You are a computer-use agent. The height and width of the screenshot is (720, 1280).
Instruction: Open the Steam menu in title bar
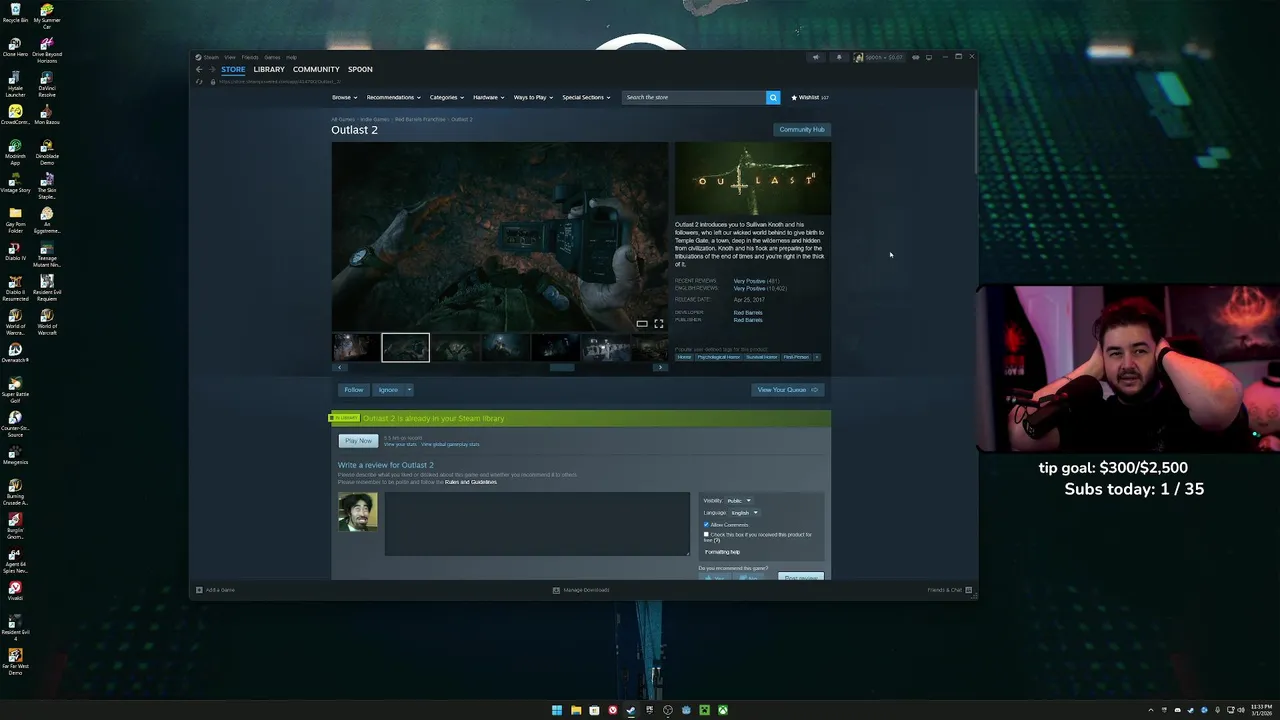point(211,57)
